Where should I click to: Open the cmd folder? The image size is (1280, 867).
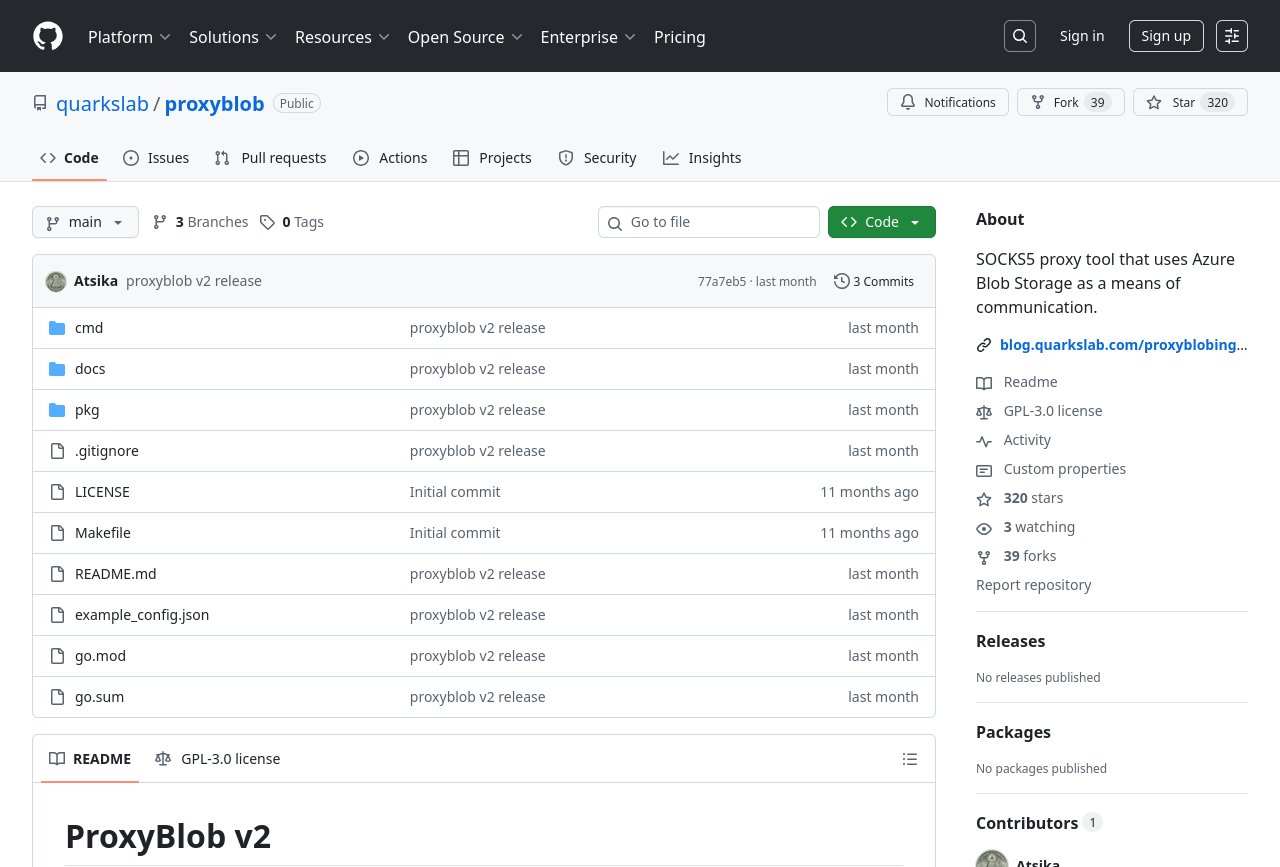(89, 328)
